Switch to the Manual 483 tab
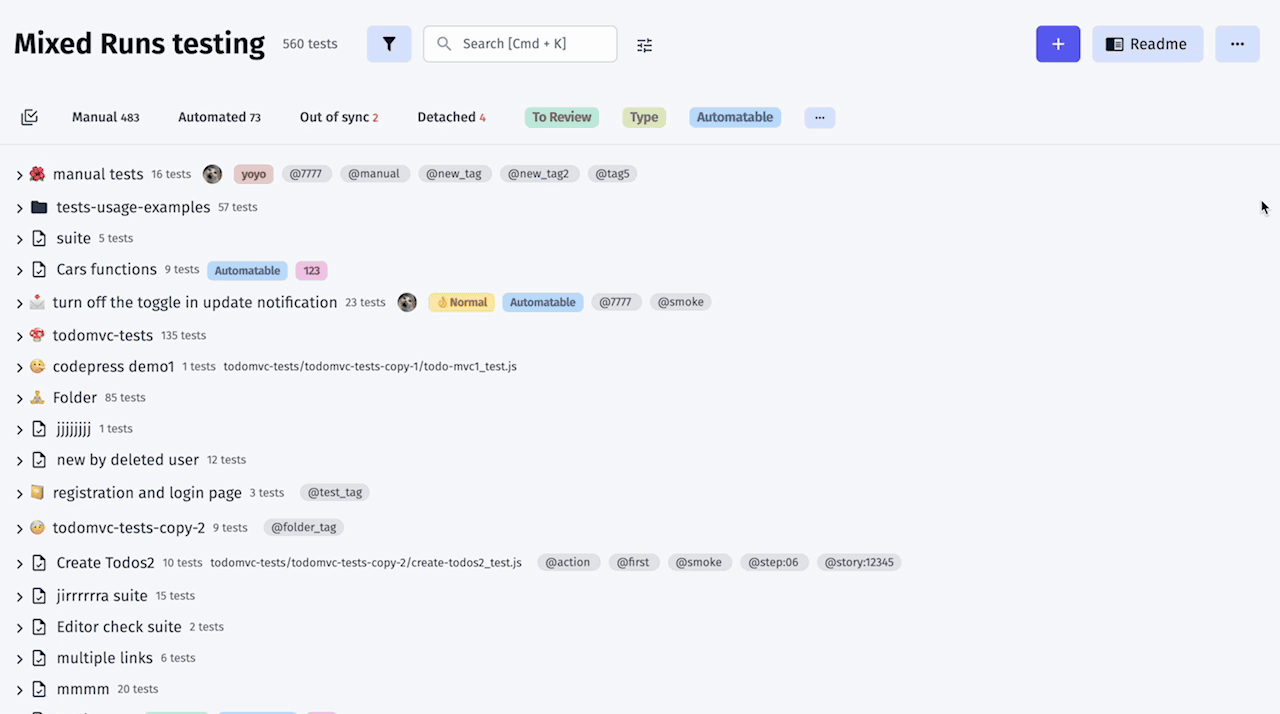Viewport: 1280px width, 714px height. click(x=106, y=117)
